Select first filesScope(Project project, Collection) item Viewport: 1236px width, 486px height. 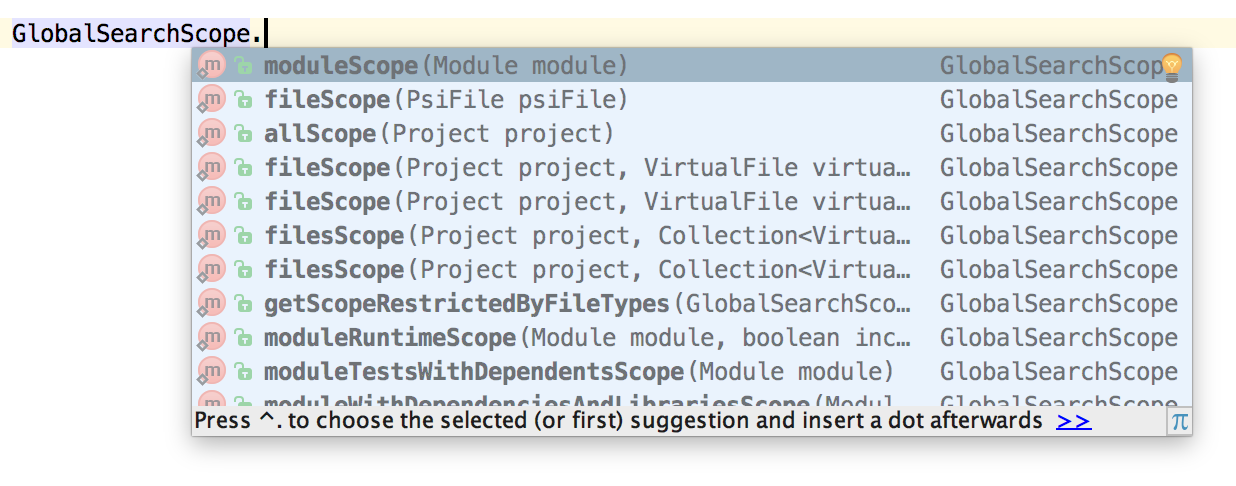[691, 236]
